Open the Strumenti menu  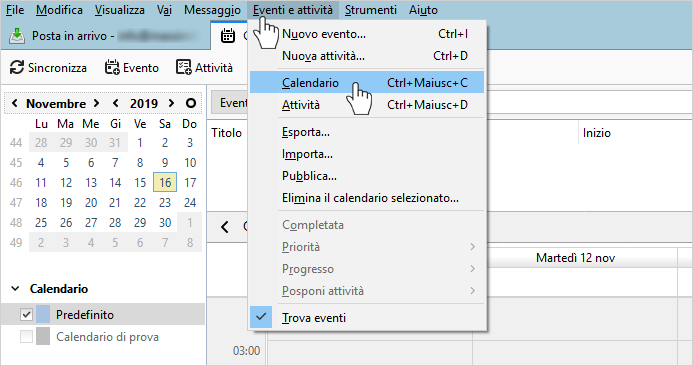click(371, 10)
